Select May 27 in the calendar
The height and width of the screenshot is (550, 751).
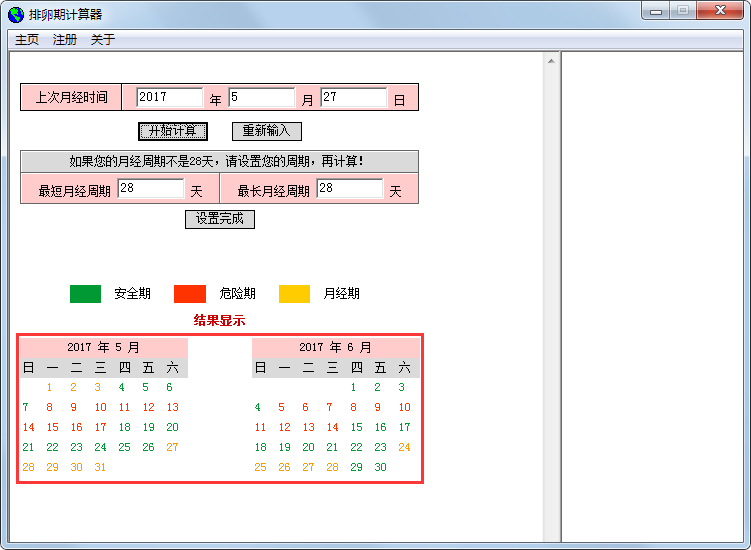click(x=172, y=448)
